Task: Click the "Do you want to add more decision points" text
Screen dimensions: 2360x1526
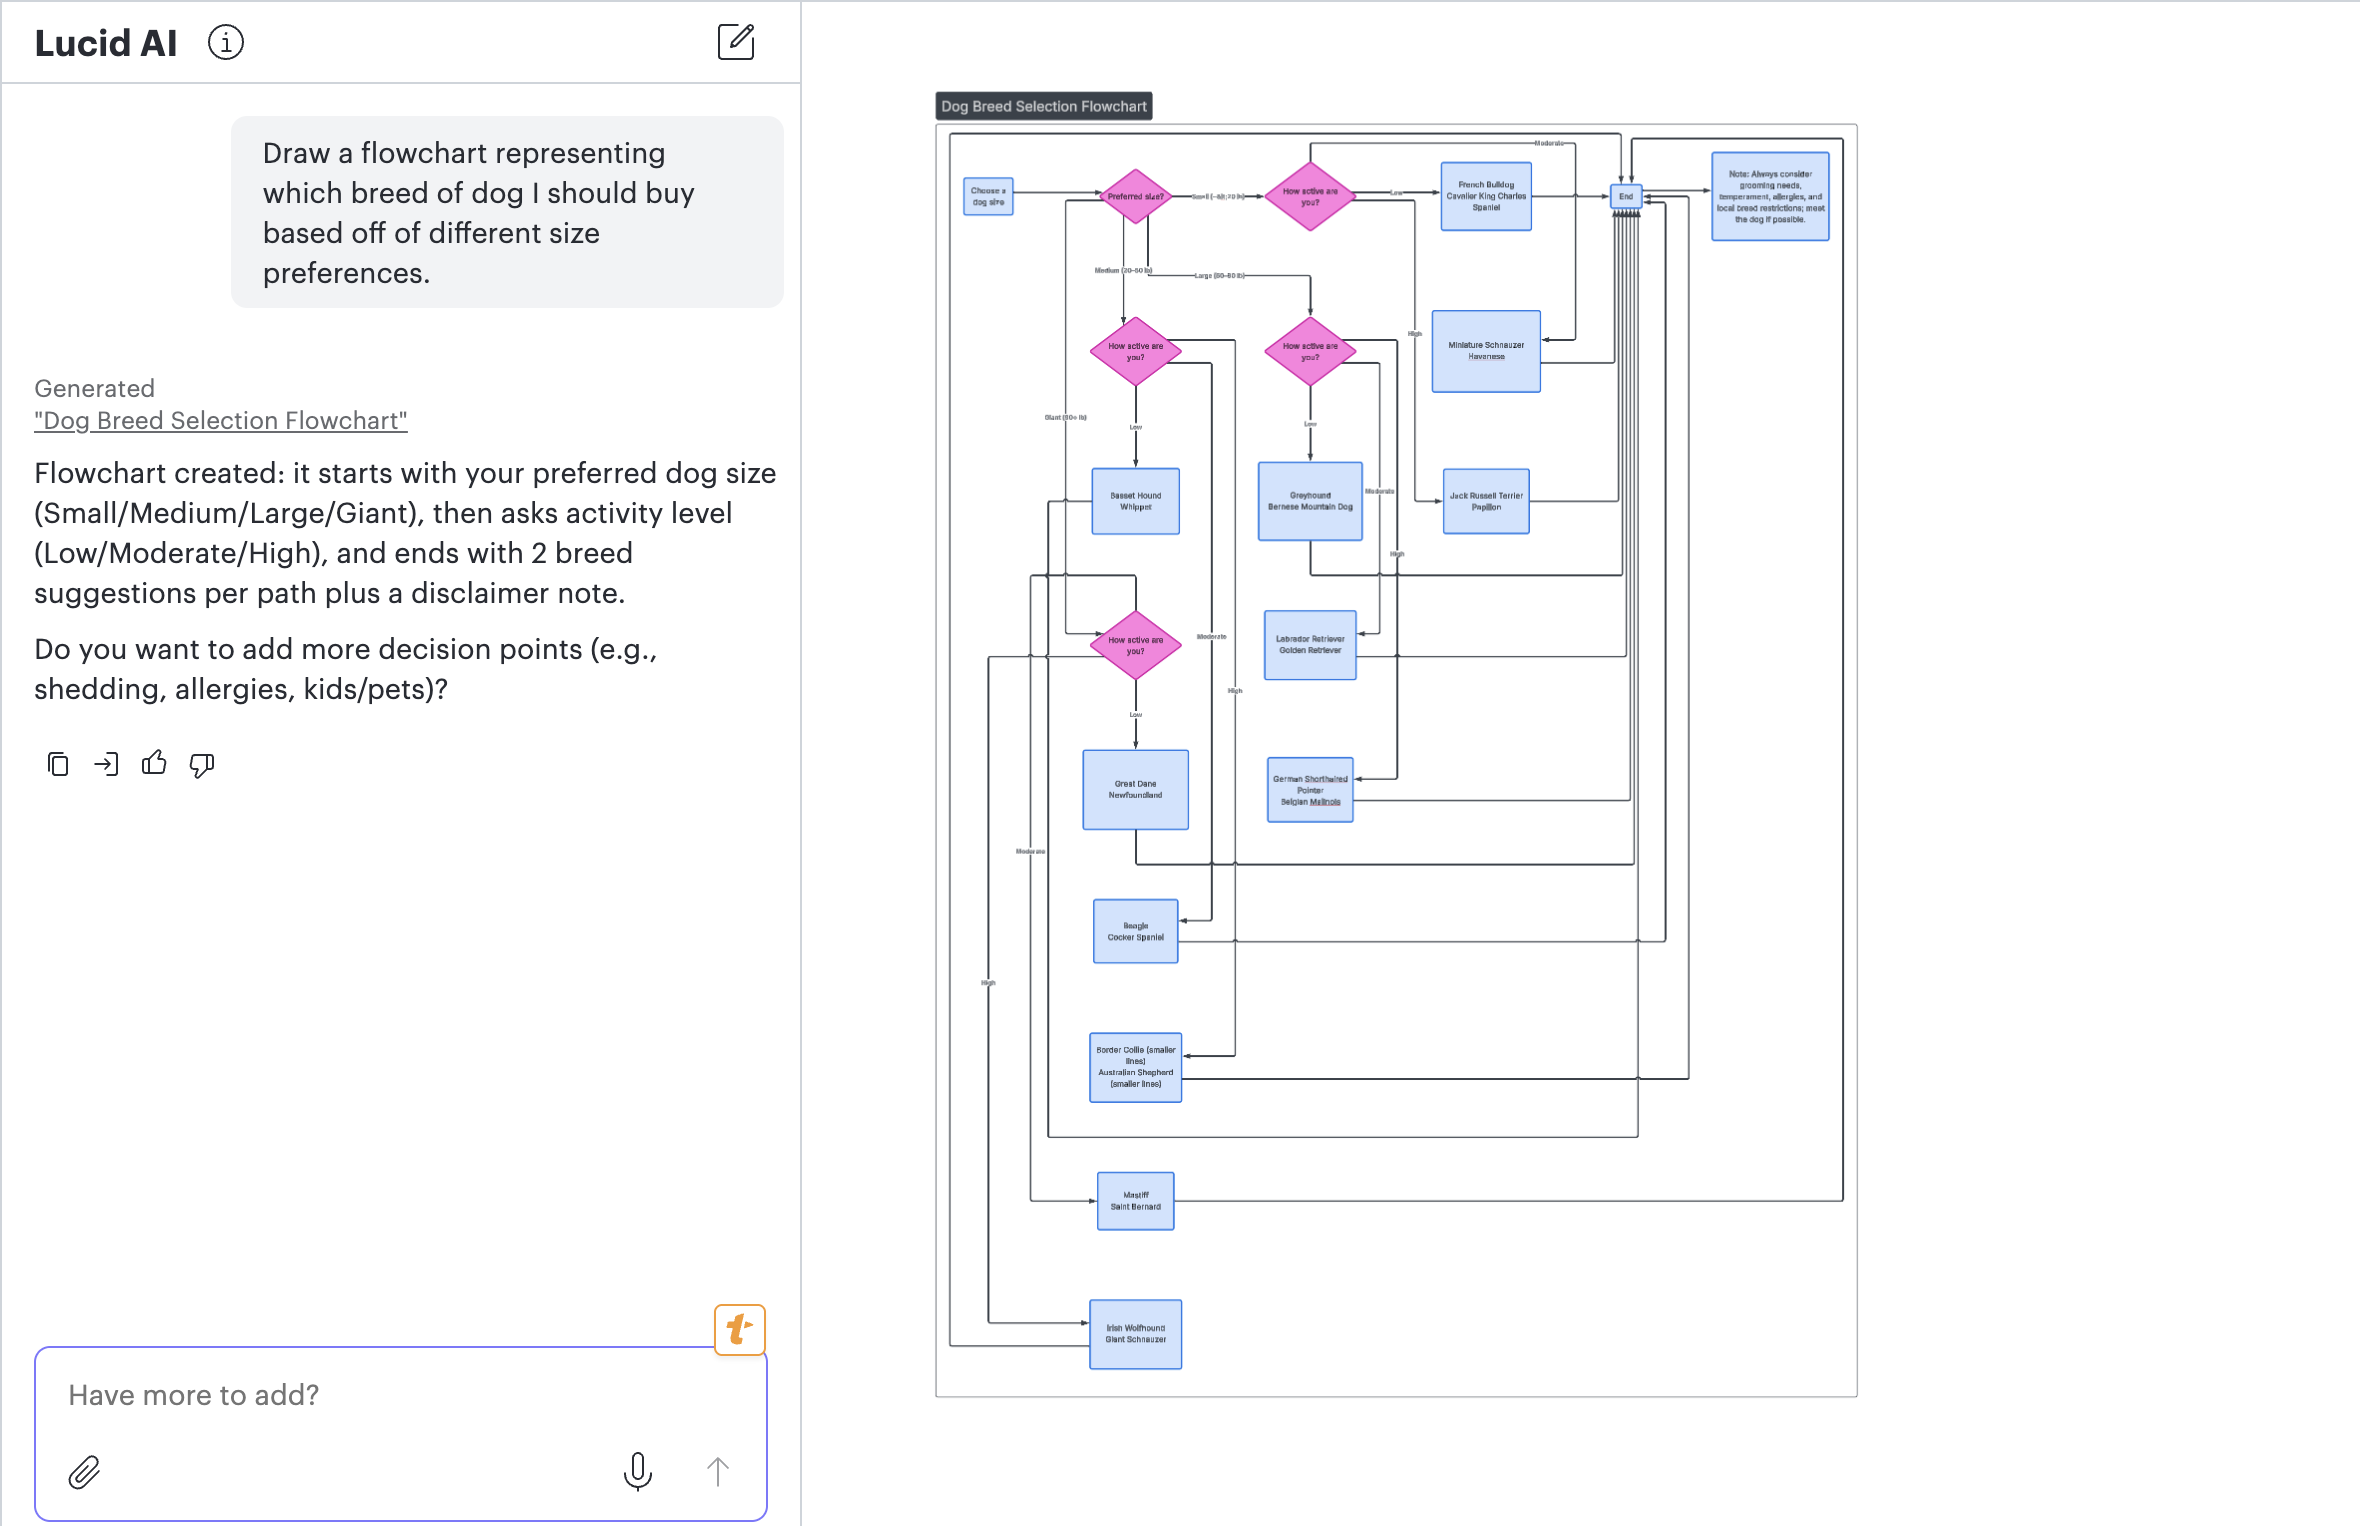Action: tap(346, 669)
